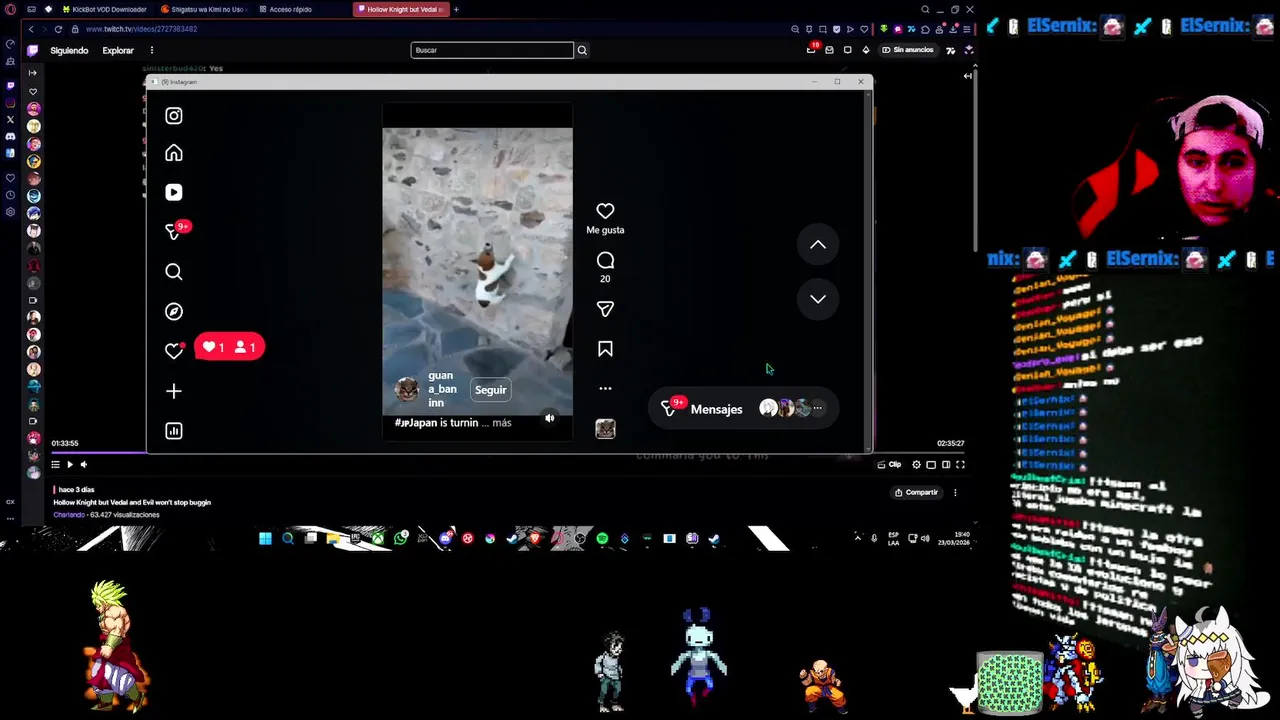Open Twitch top-nav more options dots
This screenshot has width=1280, height=720.
152,50
